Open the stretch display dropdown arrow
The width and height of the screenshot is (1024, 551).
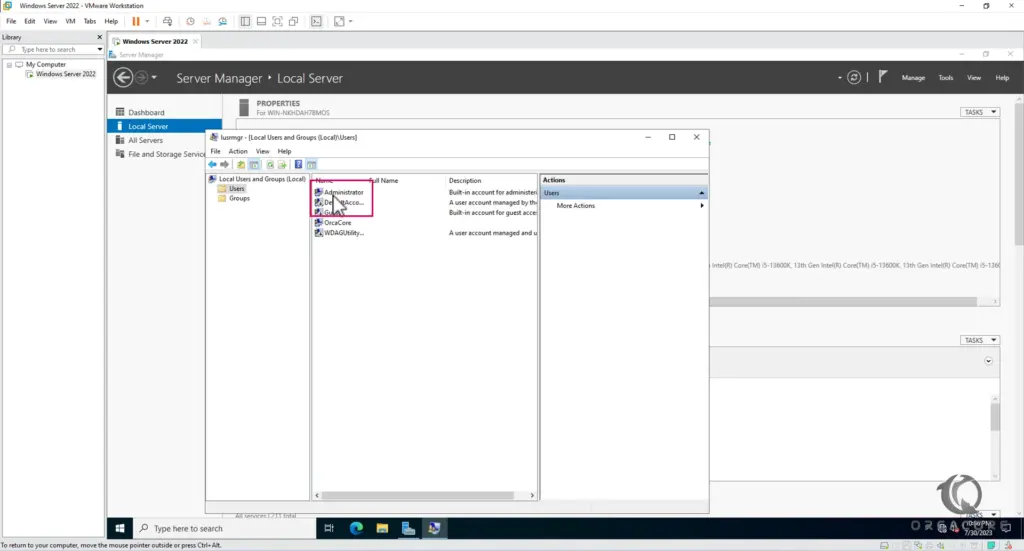click(351, 21)
